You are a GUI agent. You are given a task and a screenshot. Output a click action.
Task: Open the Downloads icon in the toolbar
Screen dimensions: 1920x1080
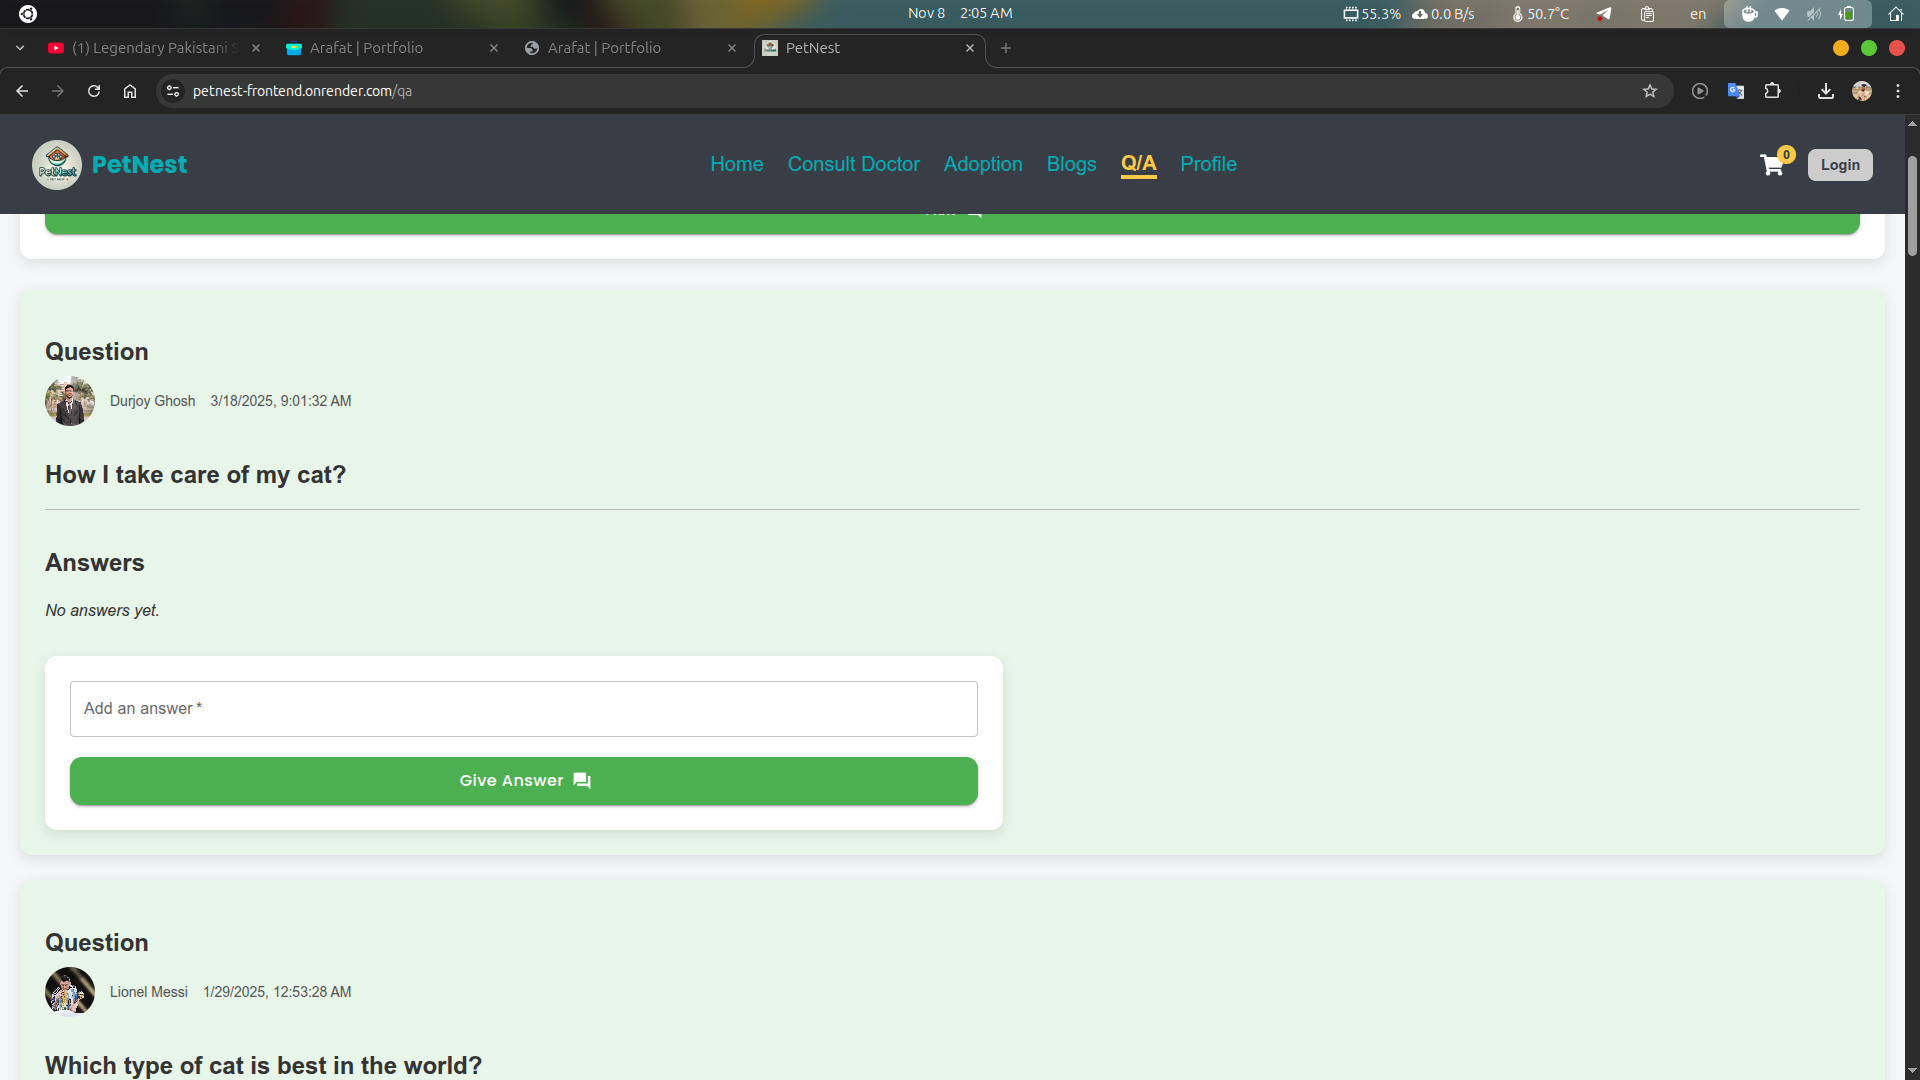pyautogui.click(x=1825, y=91)
